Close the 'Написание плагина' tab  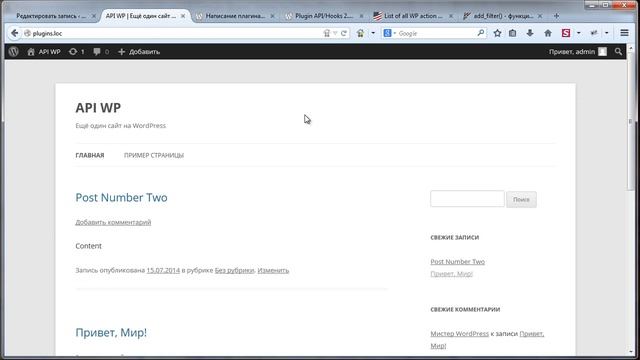click(272, 16)
